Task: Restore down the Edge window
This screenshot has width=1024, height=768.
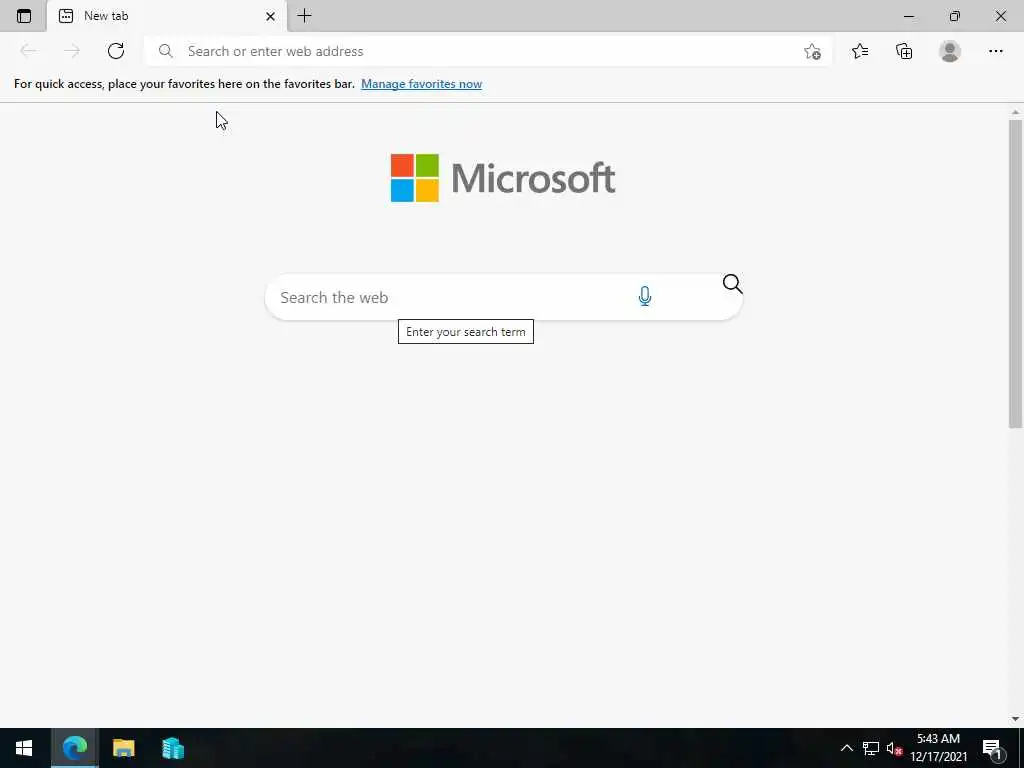Action: [954, 16]
